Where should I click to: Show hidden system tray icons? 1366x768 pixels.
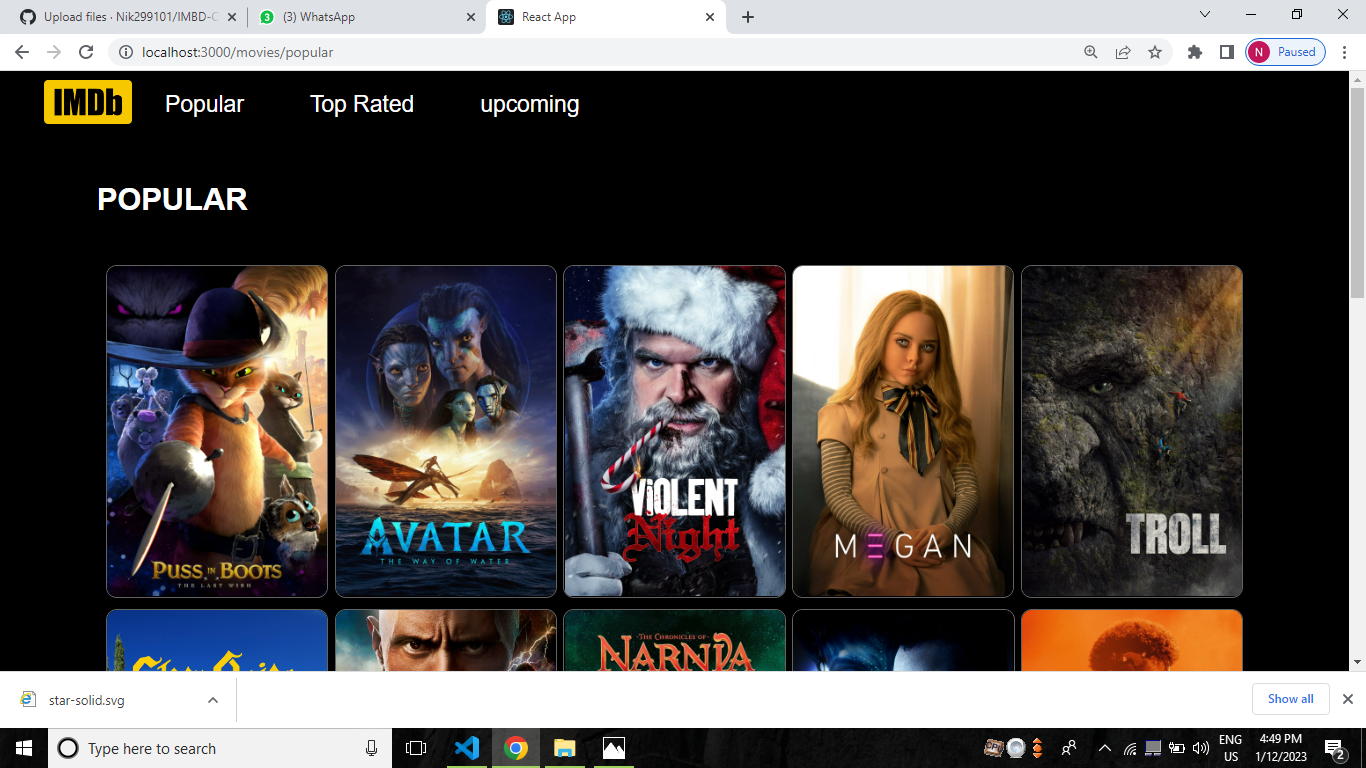[x=1105, y=748]
